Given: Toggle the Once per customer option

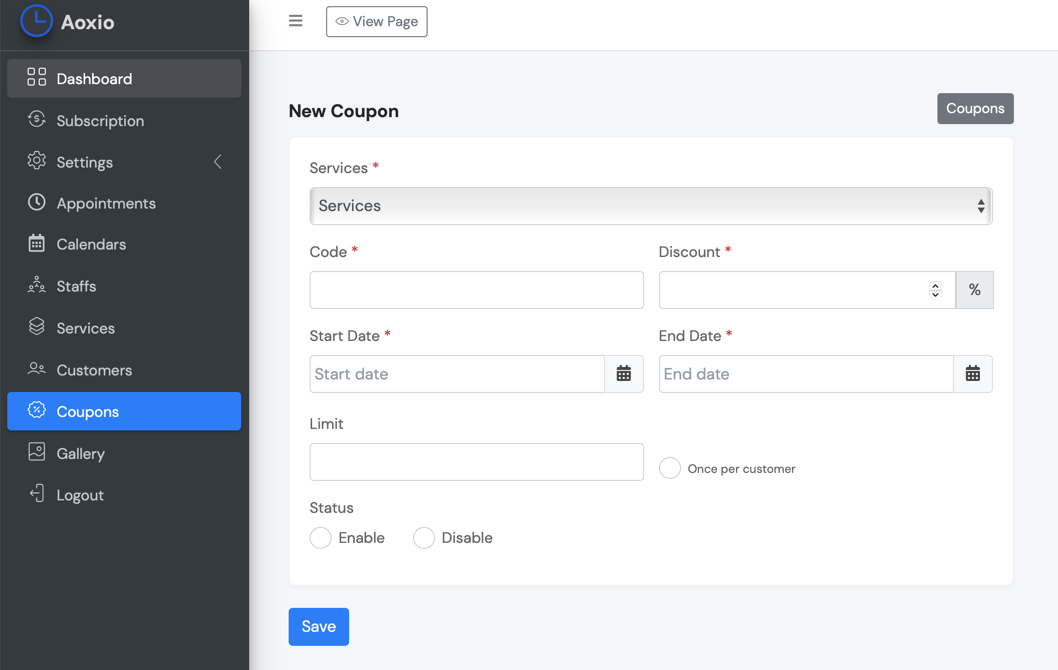Looking at the screenshot, I should pyautogui.click(x=669, y=468).
